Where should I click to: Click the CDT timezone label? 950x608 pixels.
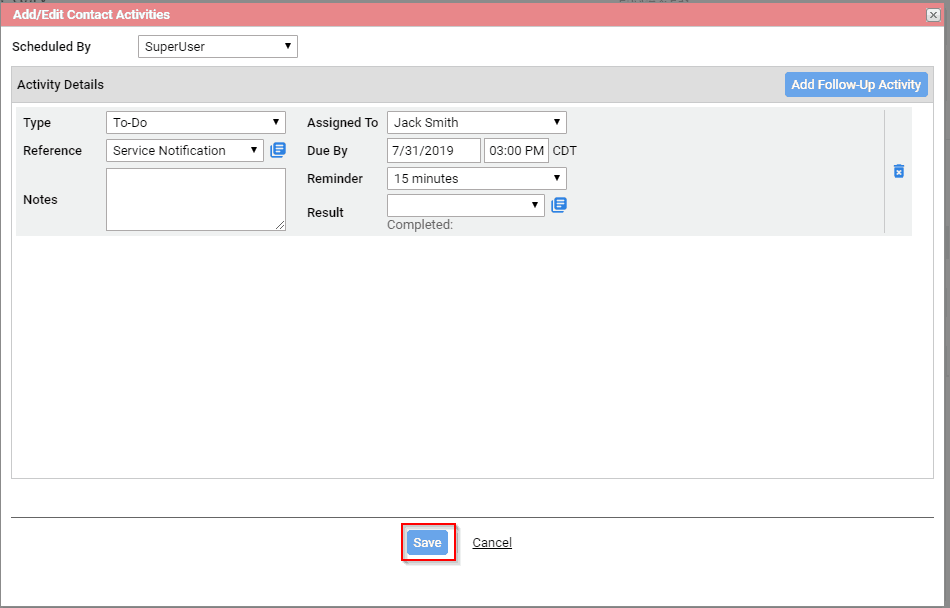coord(565,151)
